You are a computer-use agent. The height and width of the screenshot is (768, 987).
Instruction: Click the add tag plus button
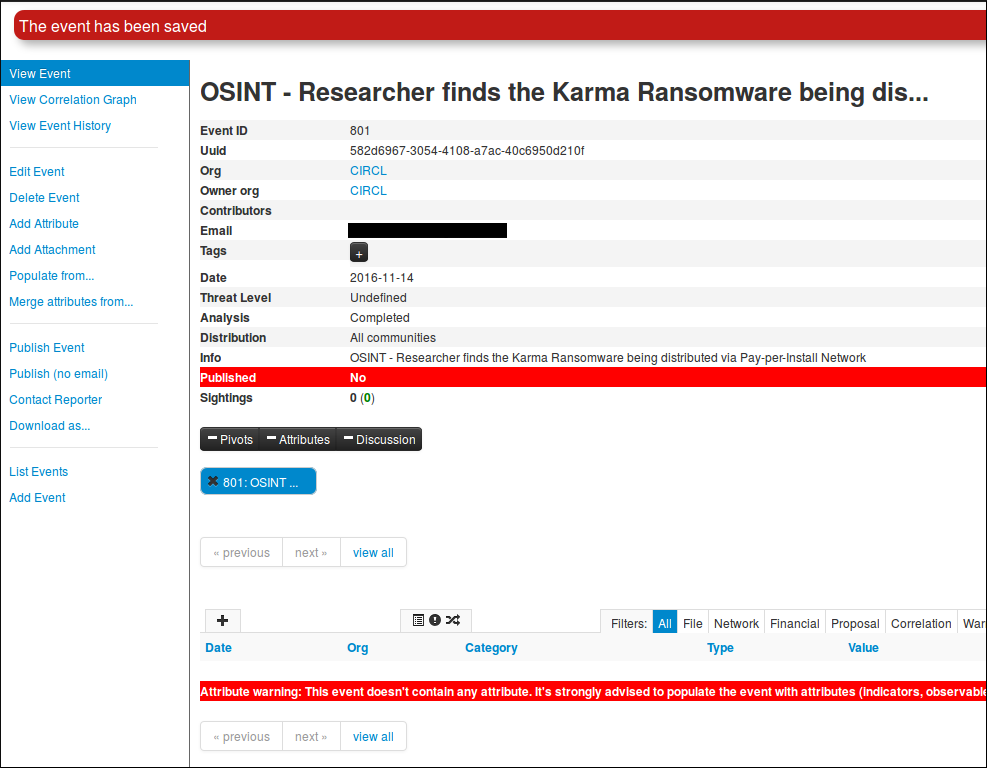(x=359, y=252)
